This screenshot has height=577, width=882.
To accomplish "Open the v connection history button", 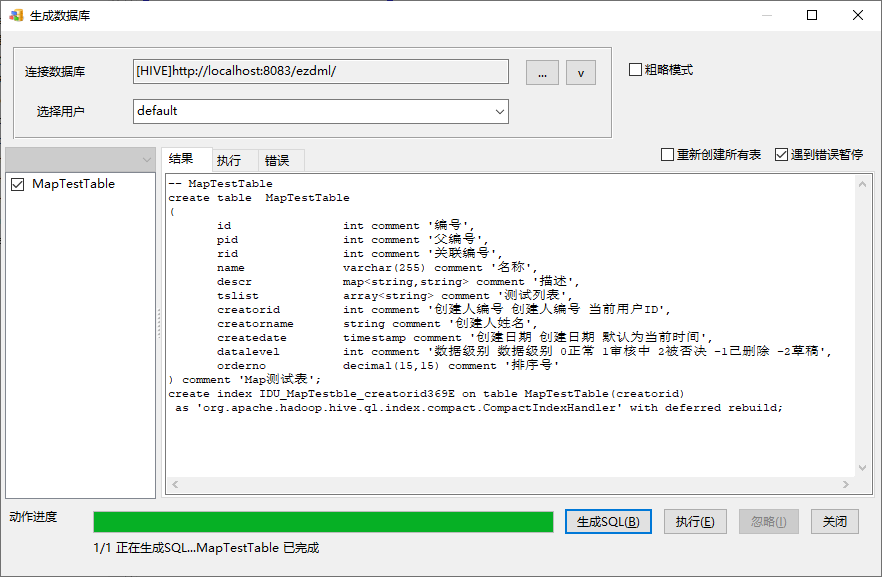I will click(580, 73).
